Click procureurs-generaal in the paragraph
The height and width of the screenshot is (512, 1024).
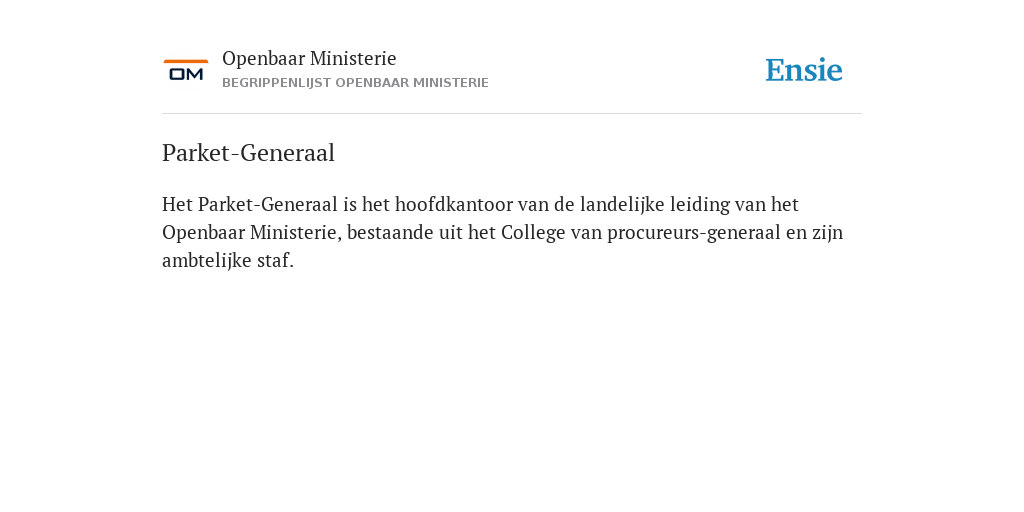[694, 233]
